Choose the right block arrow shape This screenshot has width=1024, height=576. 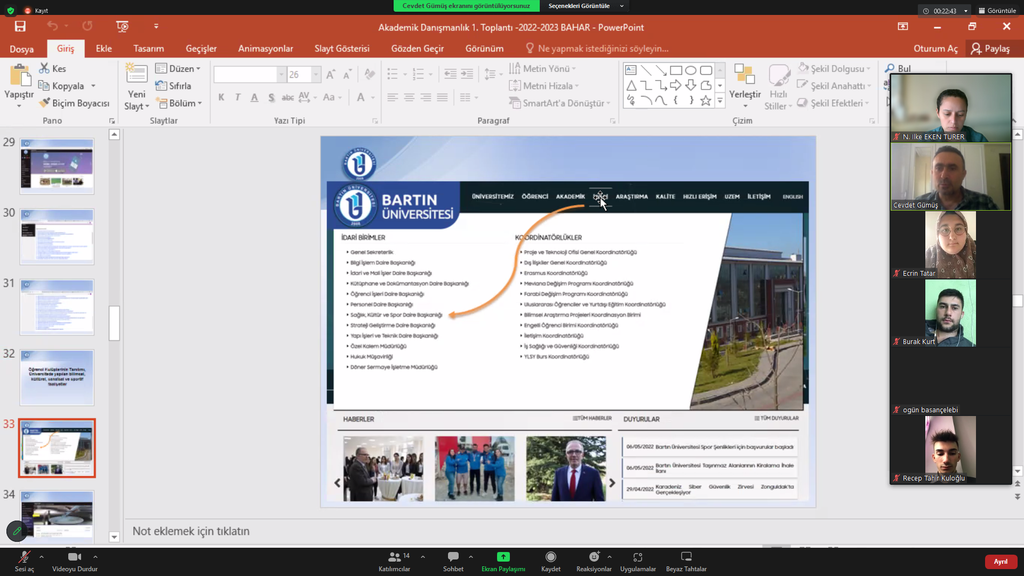point(676,86)
